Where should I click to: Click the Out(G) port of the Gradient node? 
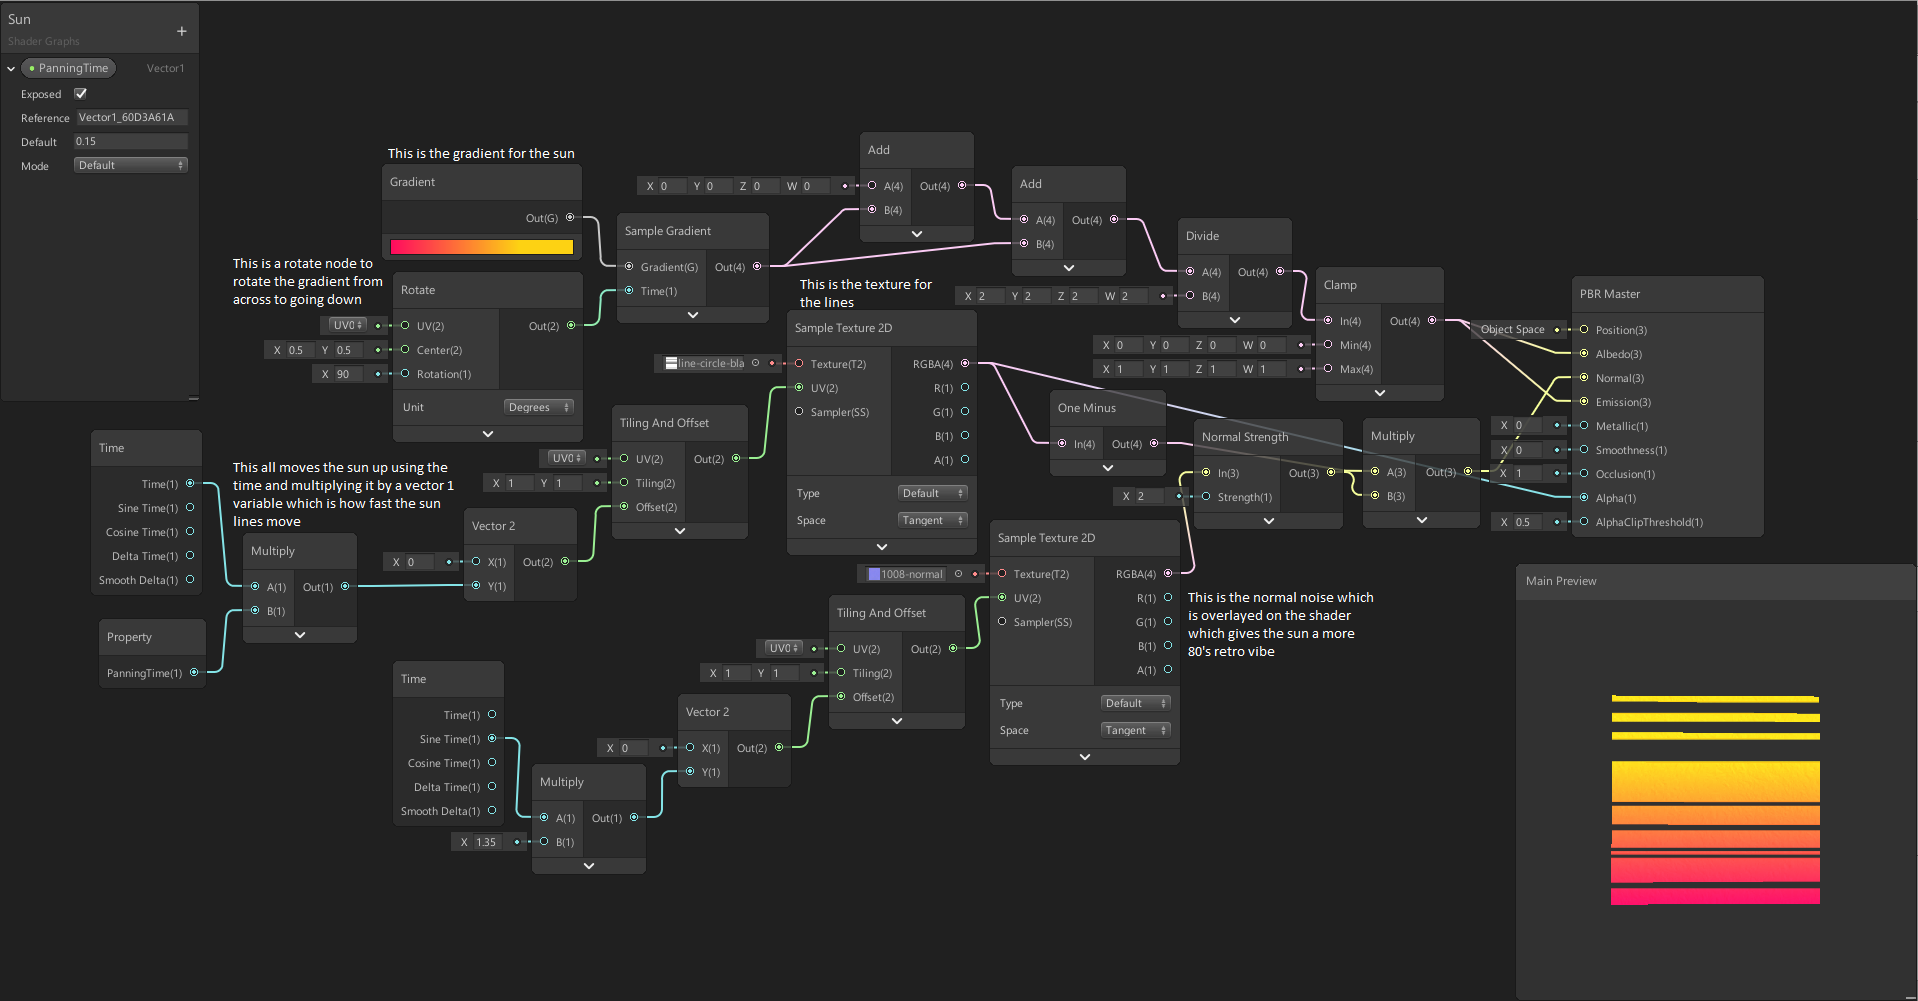tap(570, 217)
